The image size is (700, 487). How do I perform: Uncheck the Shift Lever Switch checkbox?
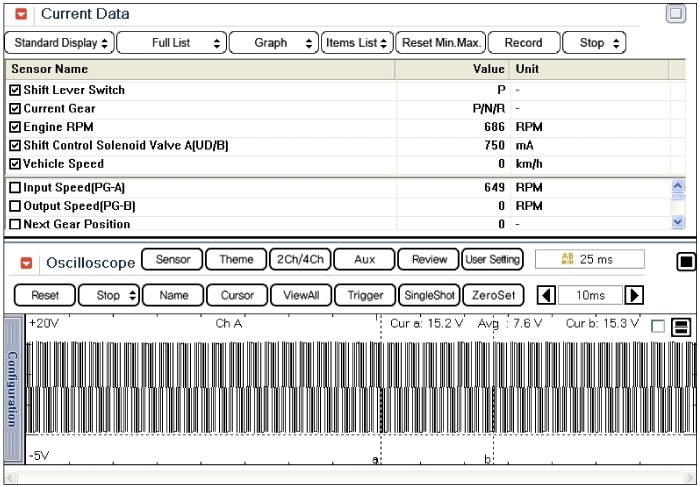15,90
